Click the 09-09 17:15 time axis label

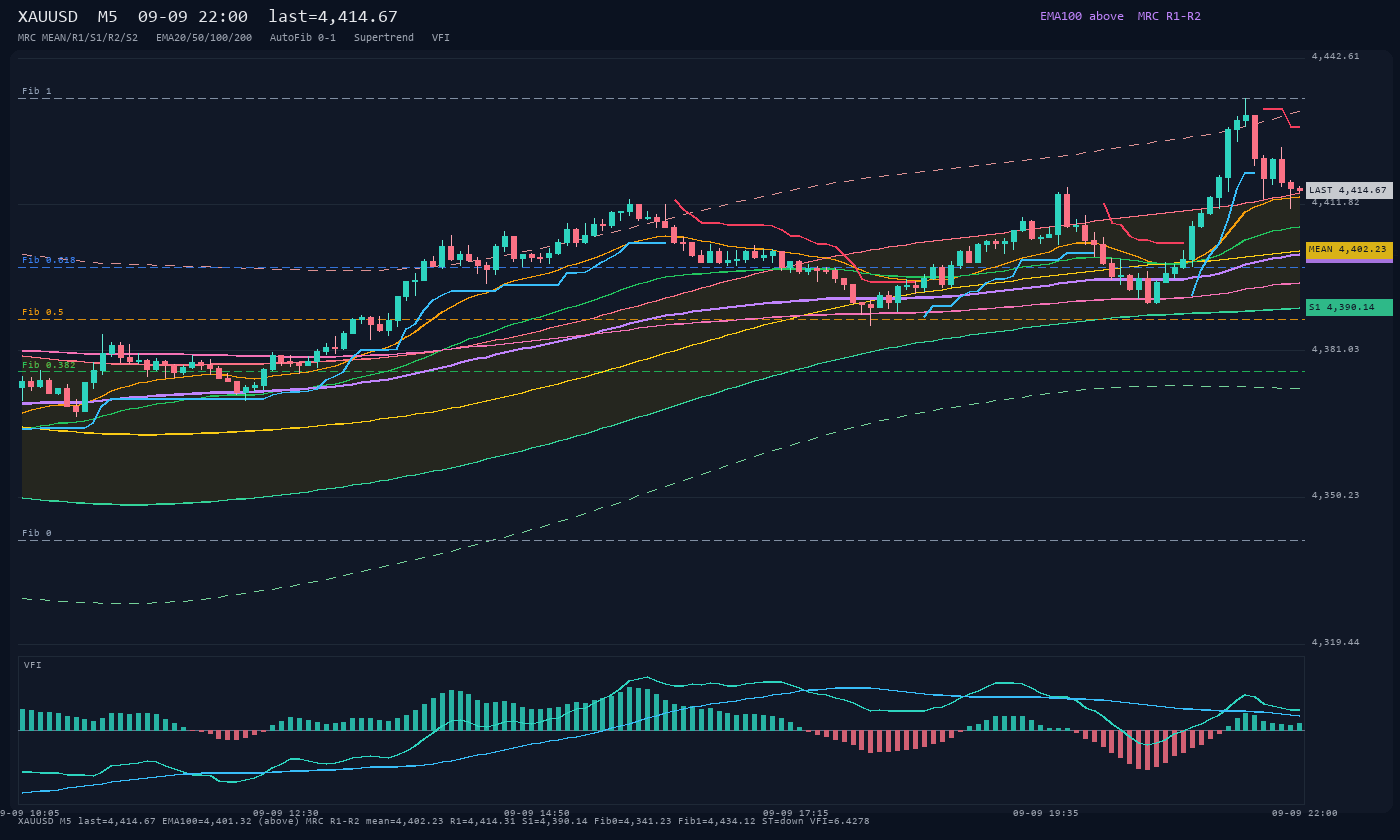pos(796,813)
